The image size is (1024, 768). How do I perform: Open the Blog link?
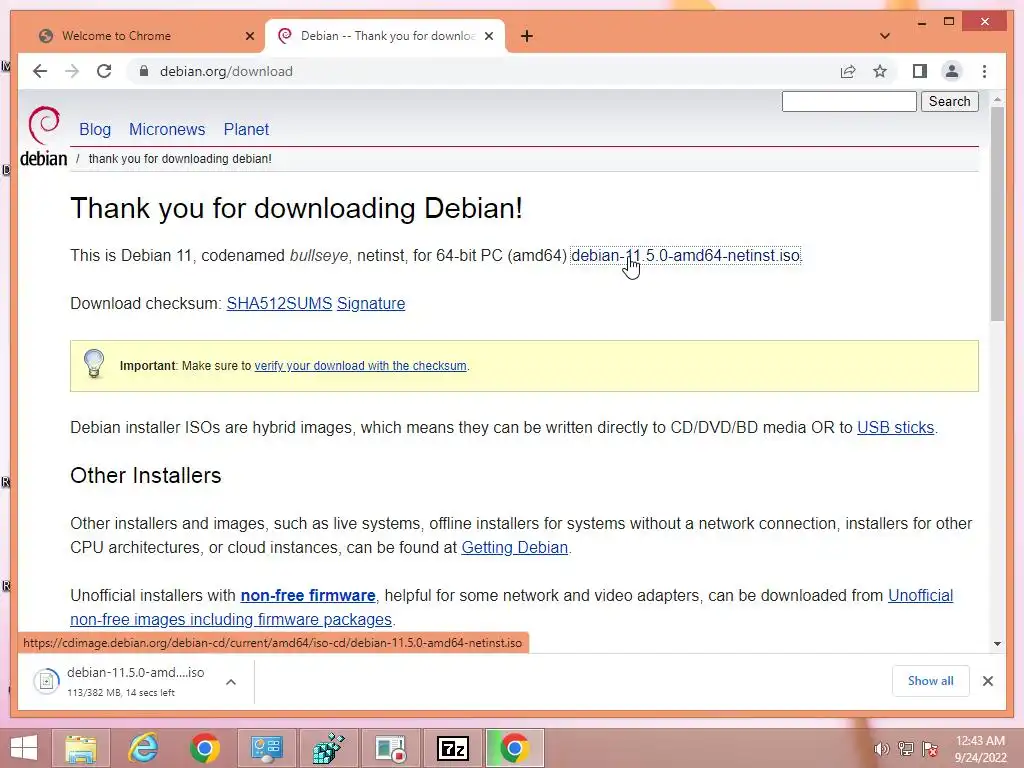(95, 129)
